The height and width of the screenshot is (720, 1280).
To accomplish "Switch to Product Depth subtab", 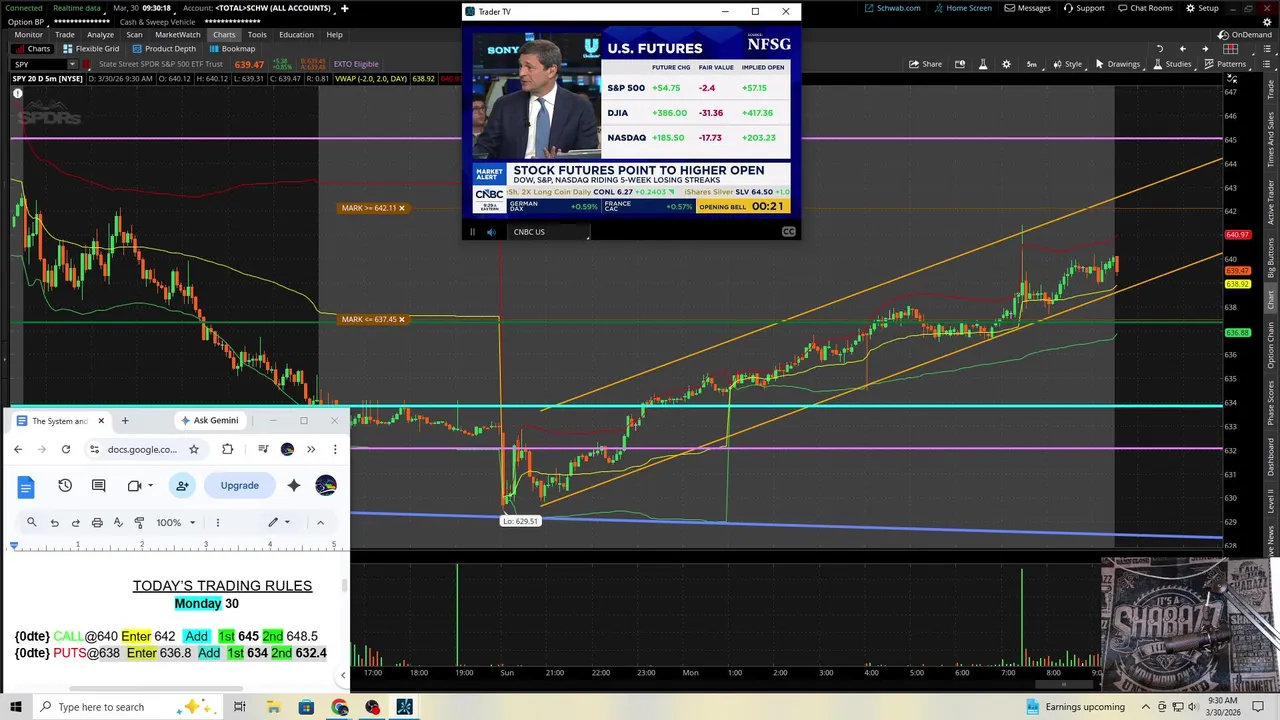I will point(165,48).
